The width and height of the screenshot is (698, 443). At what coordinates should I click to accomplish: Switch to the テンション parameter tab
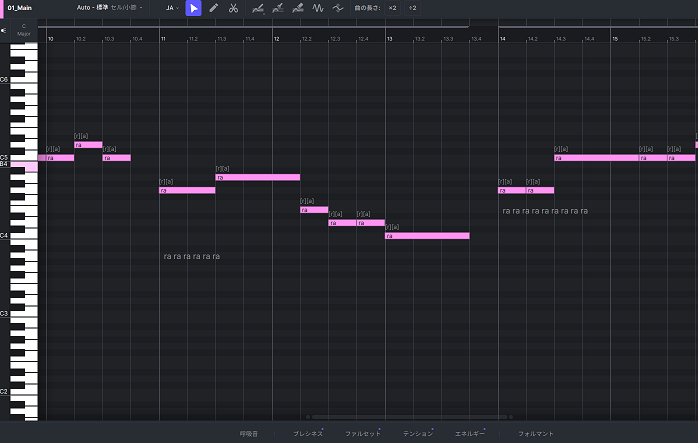pos(417,434)
